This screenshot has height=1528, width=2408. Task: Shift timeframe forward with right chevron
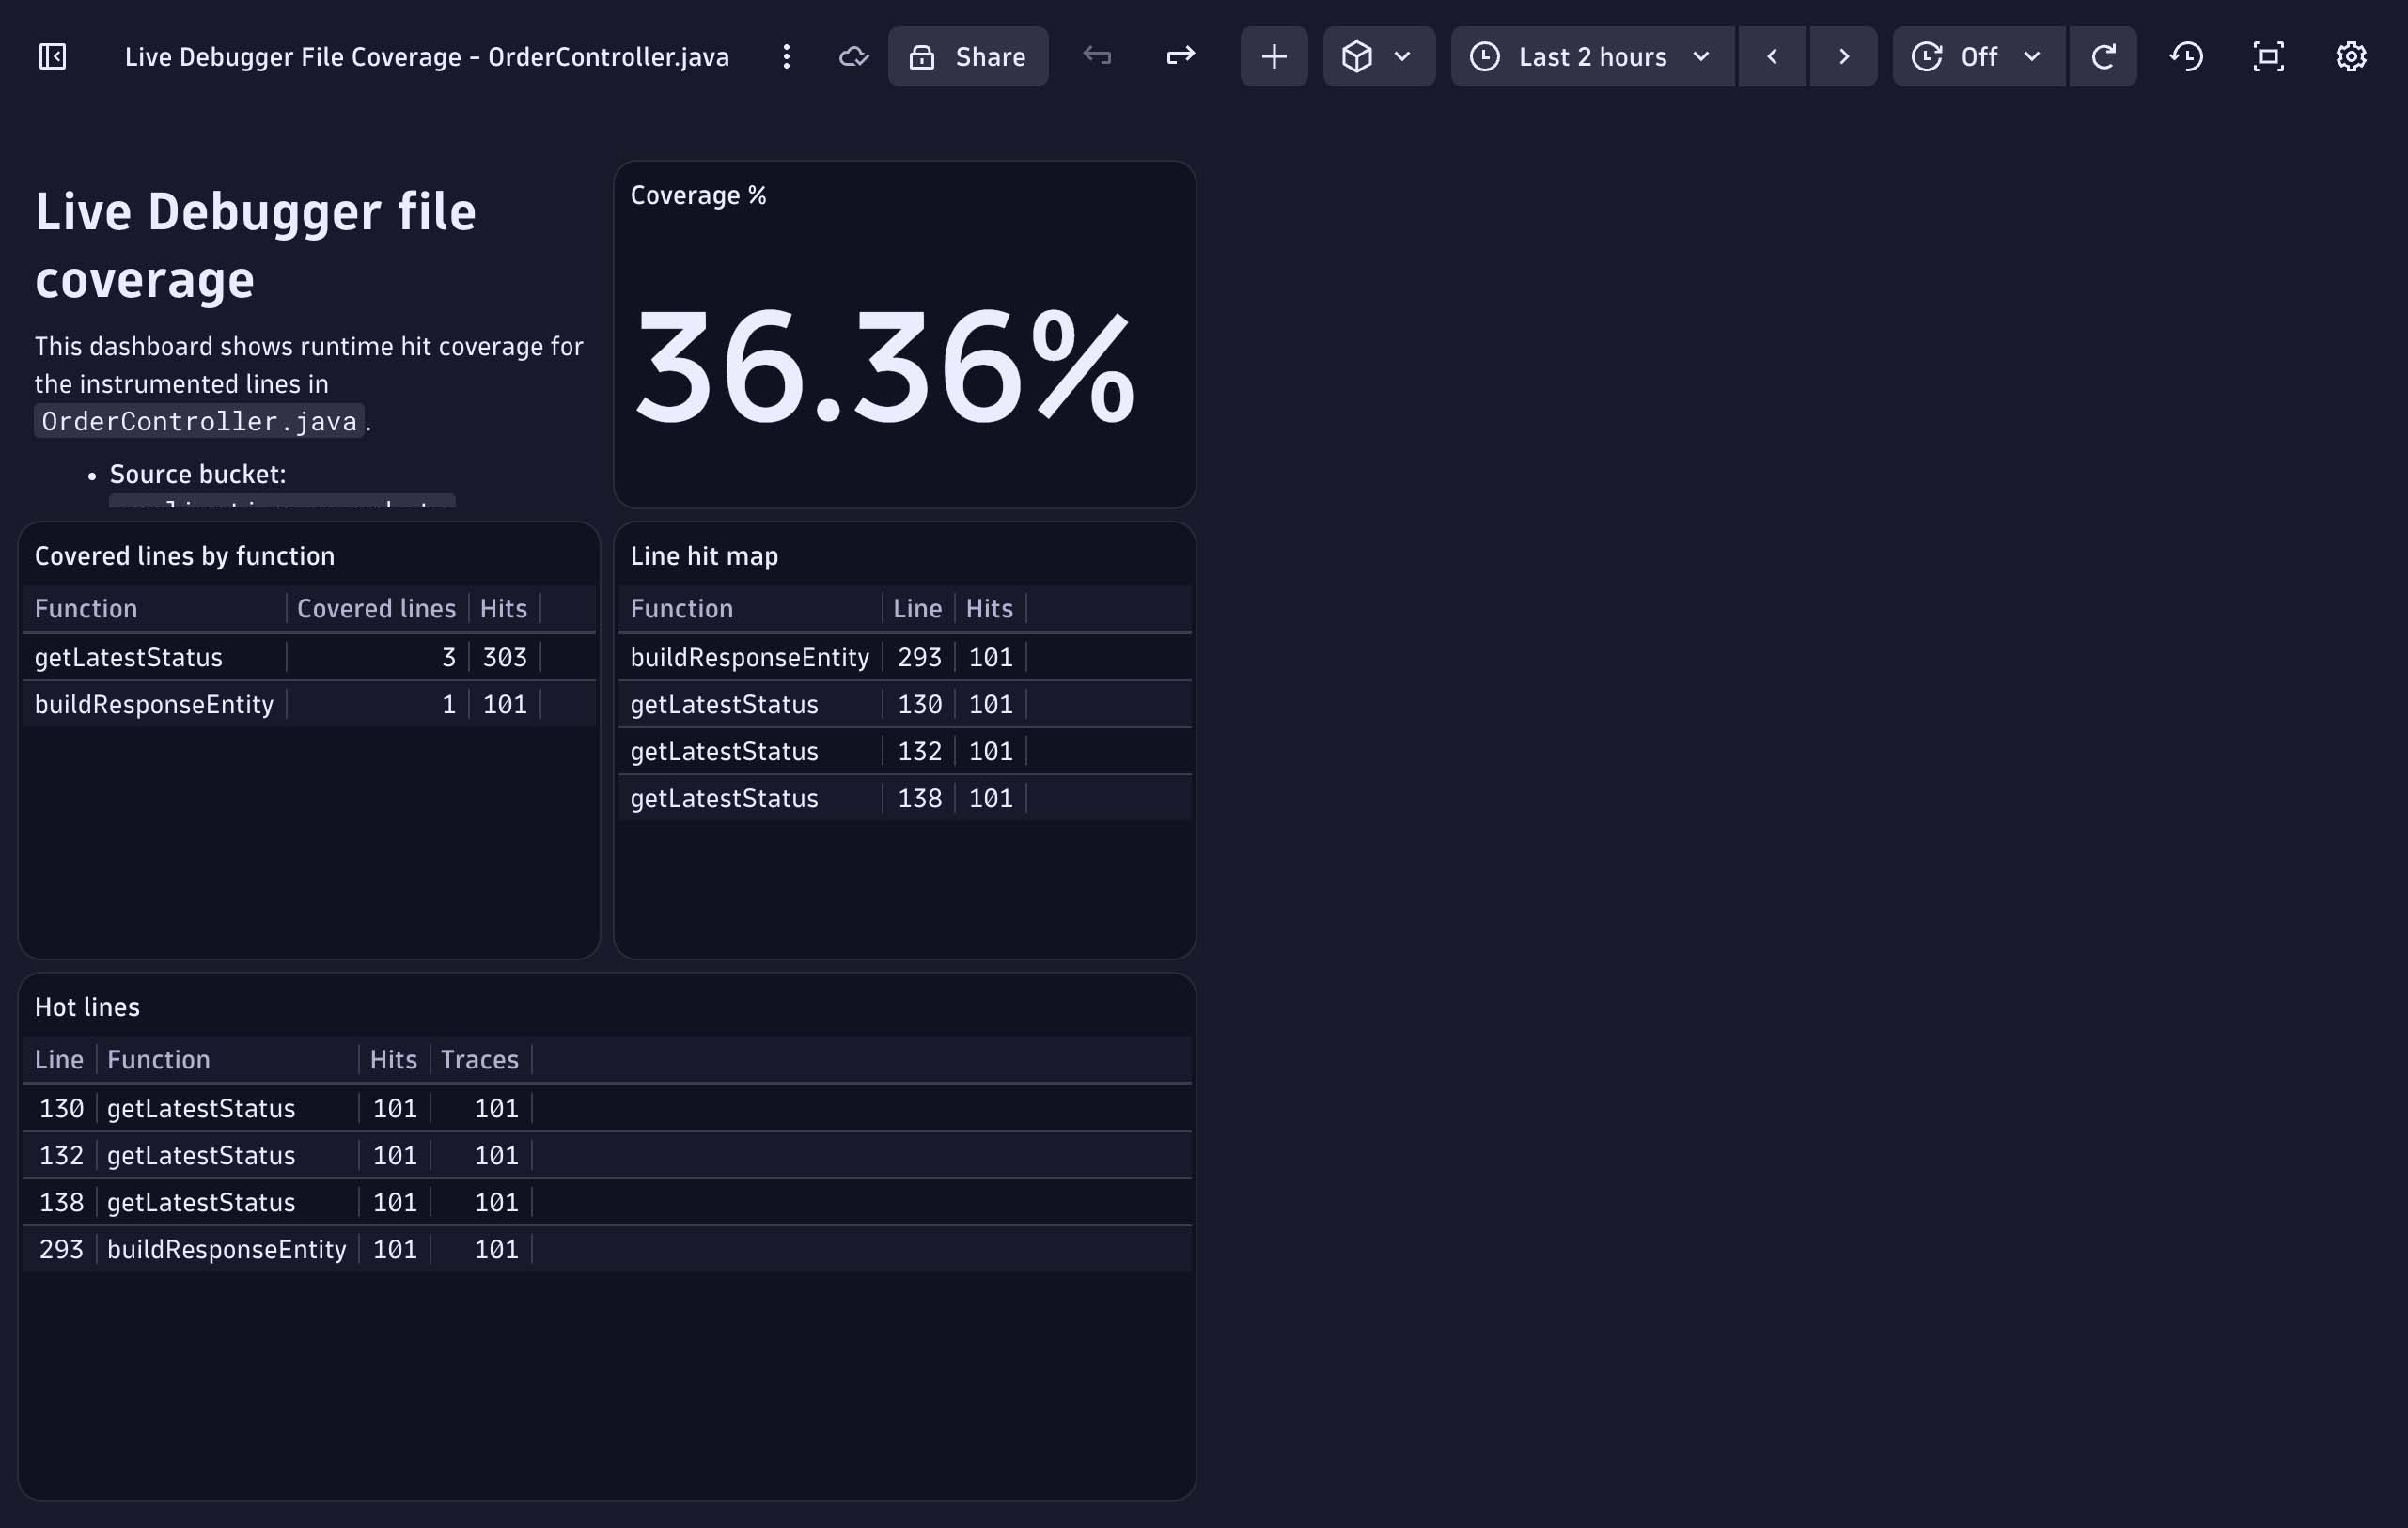point(1843,57)
